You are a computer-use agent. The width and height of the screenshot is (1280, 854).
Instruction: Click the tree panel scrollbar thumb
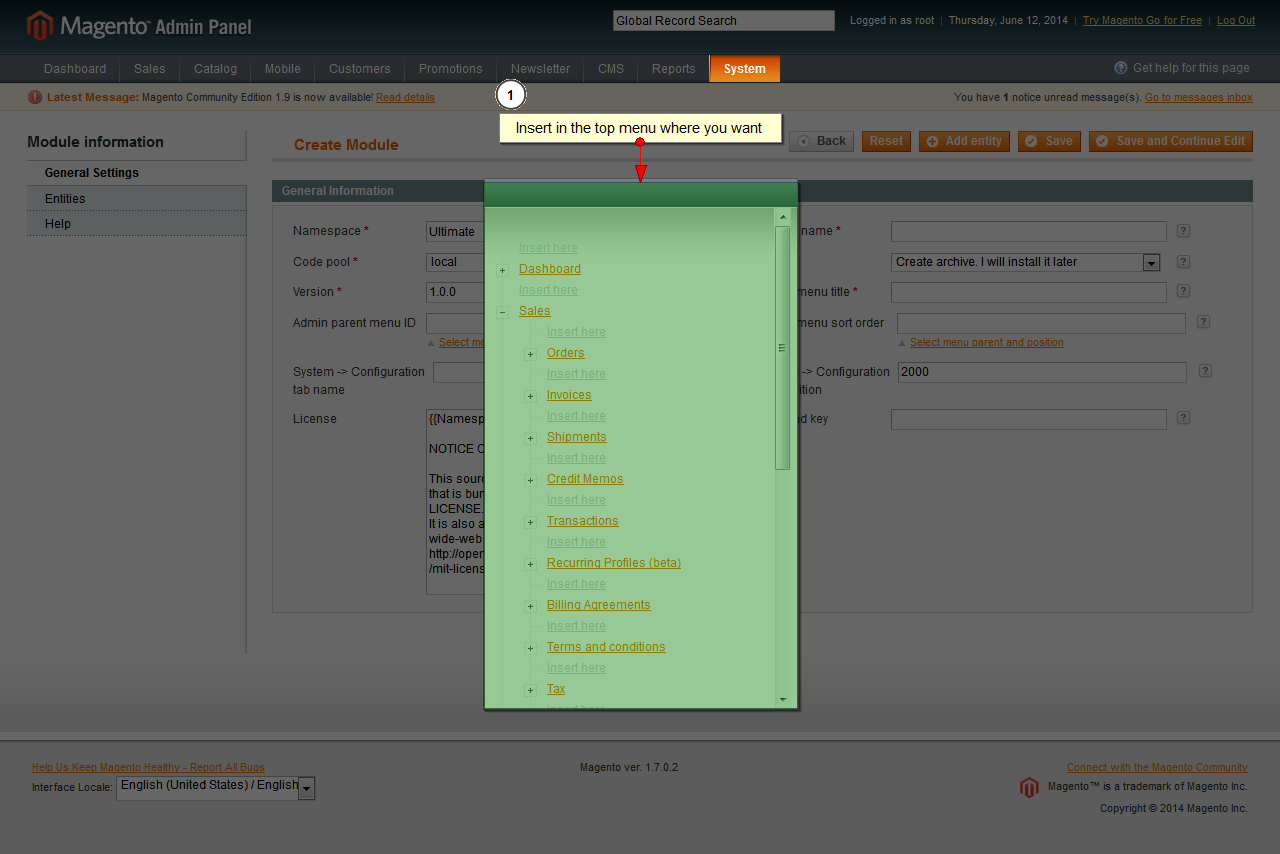click(783, 348)
